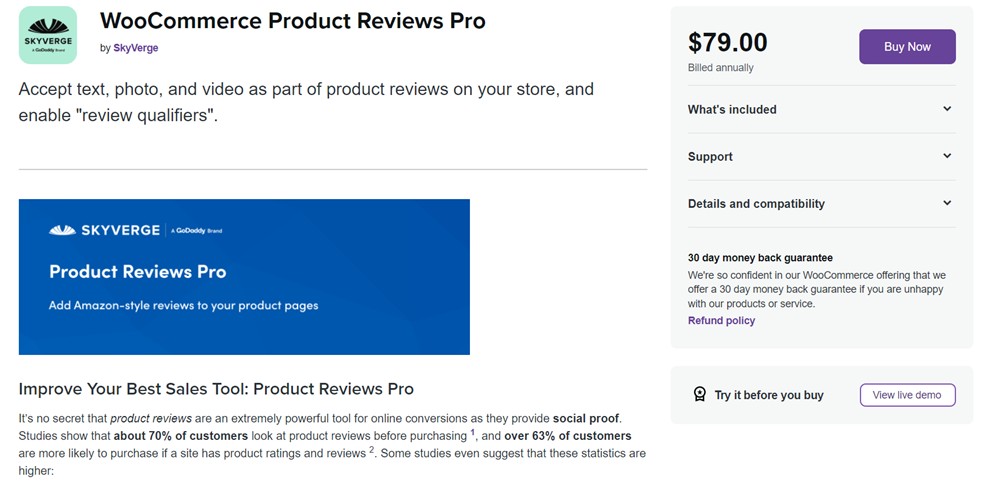This screenshot has width=1000, height=485.
Task: Click the 'Try it before you buy' label
Action: click(x=768, y=395)
